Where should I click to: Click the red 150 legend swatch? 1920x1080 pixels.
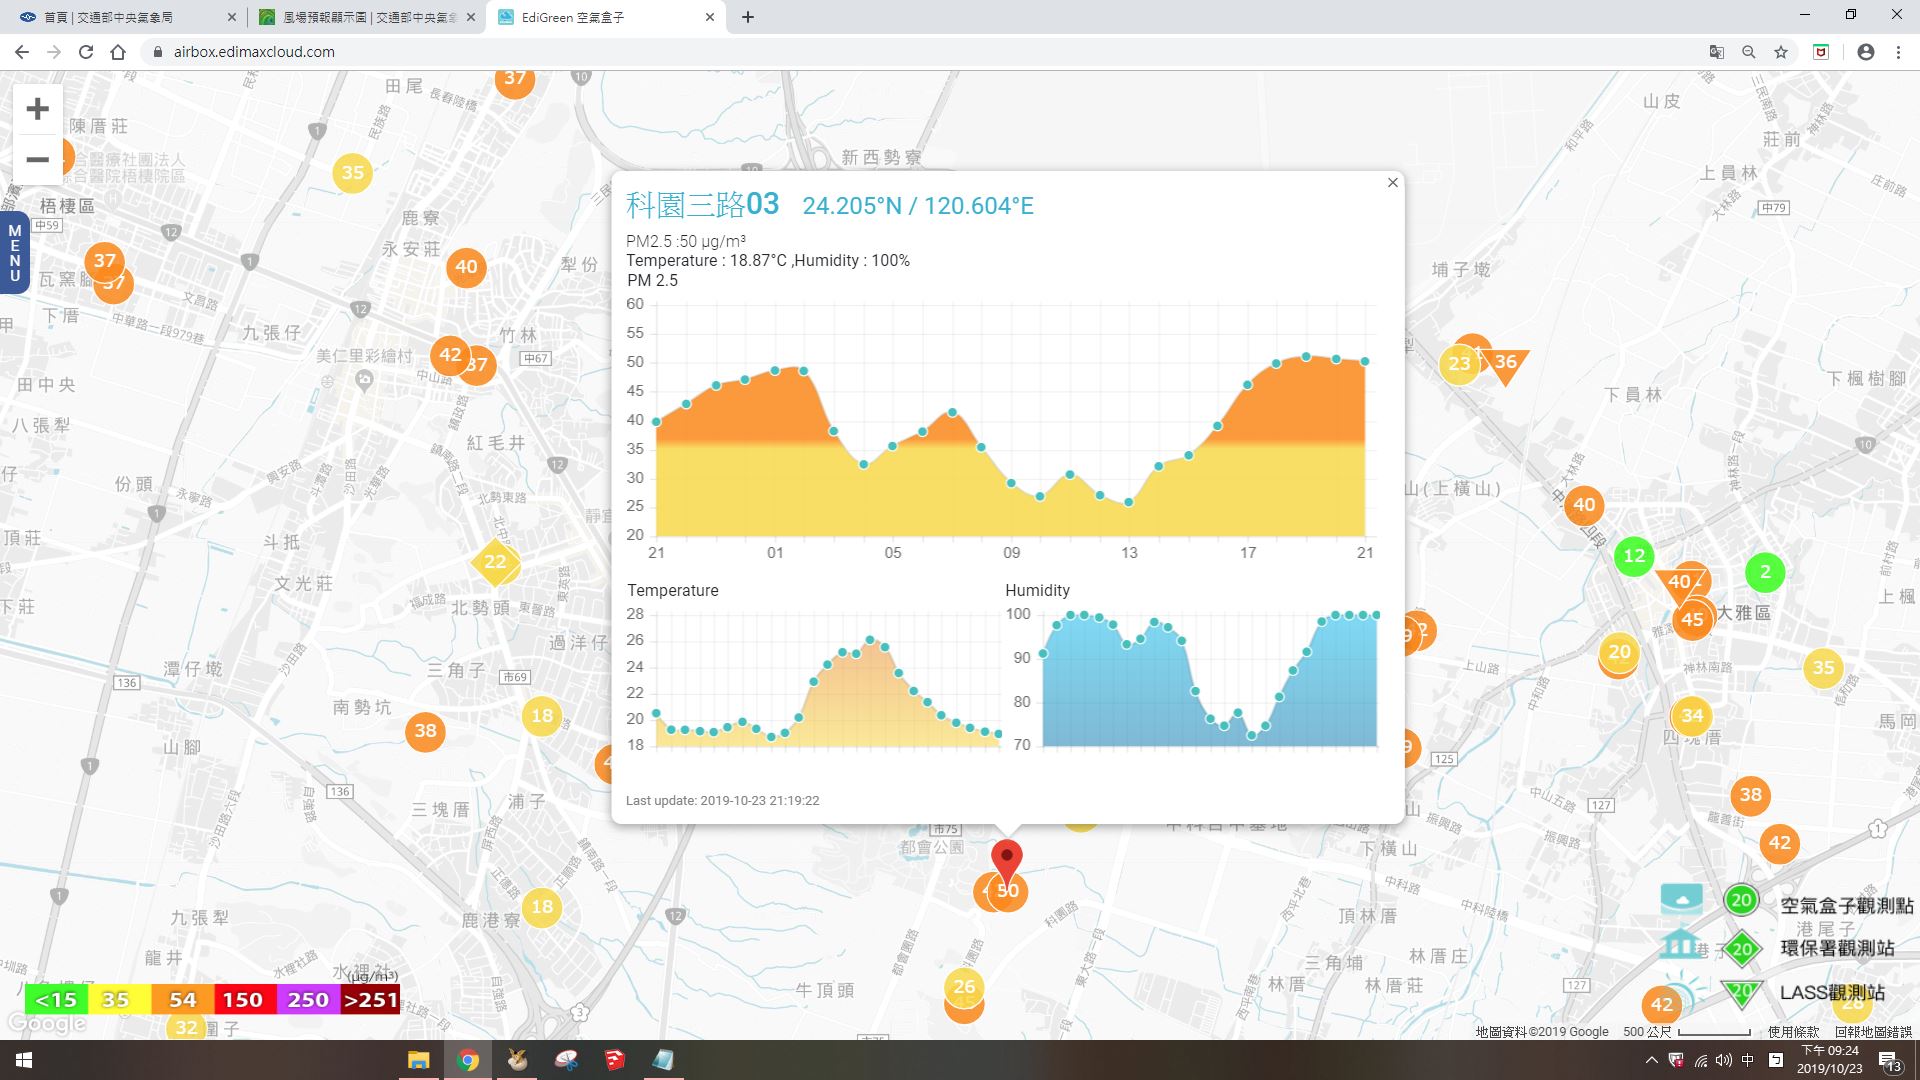243,999
